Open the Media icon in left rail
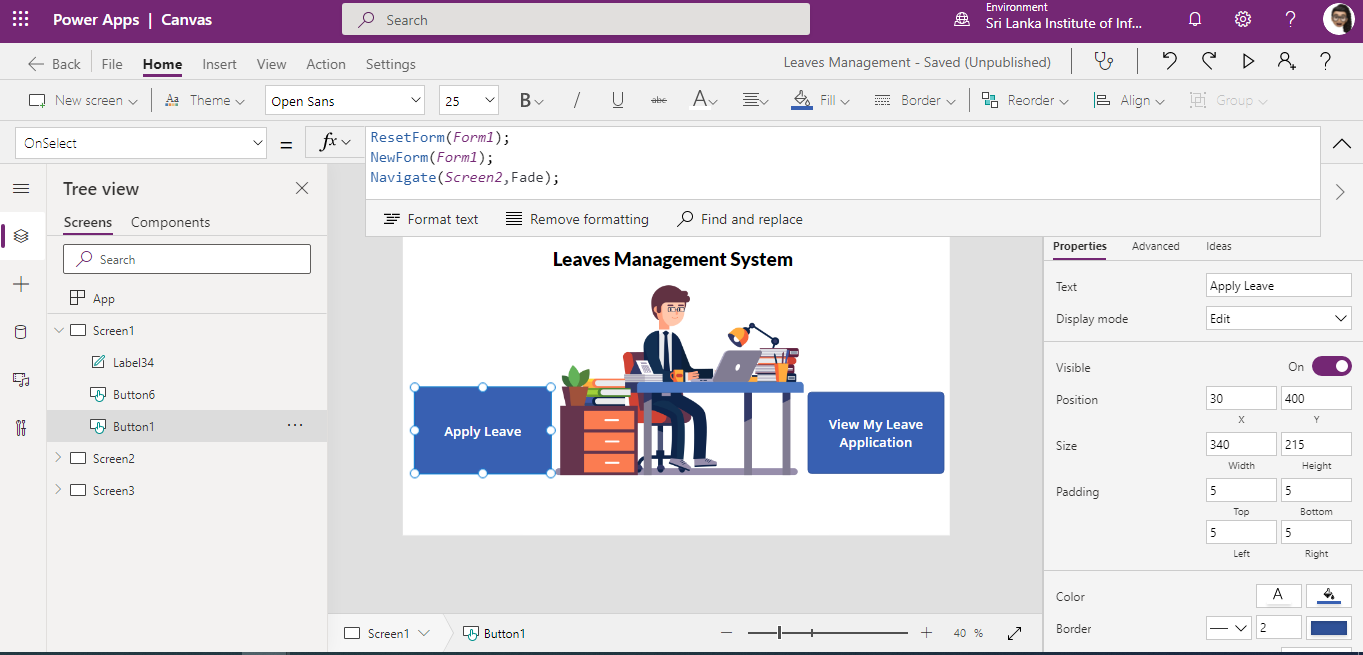 coord(21,380)
